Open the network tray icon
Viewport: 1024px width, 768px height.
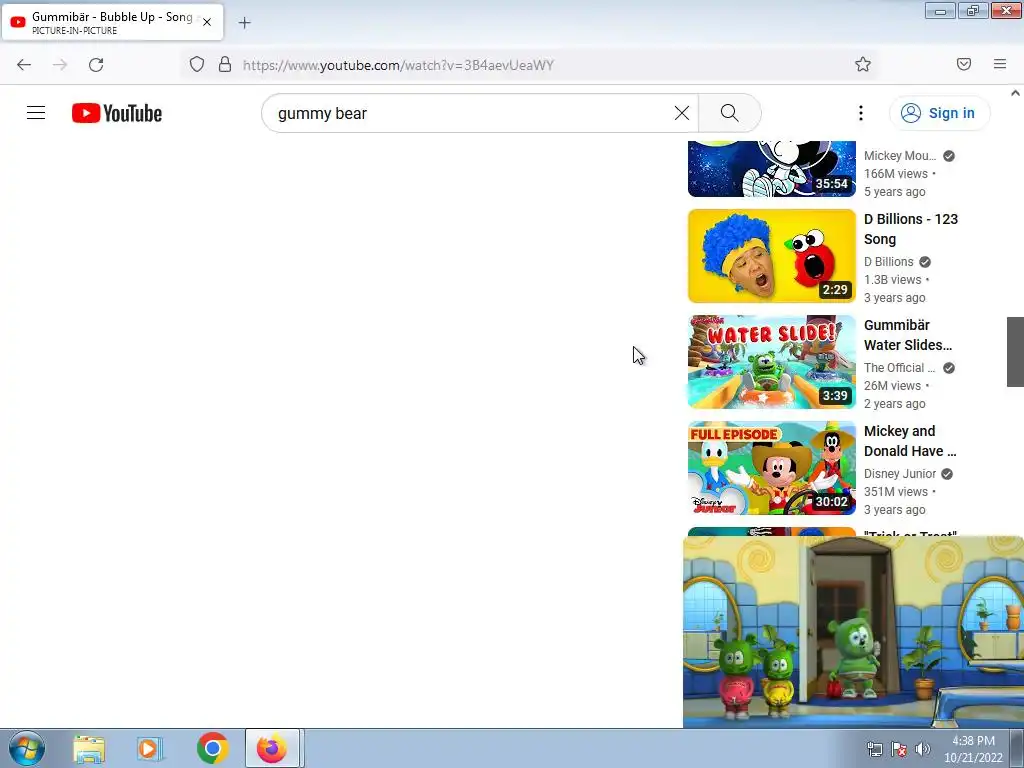click(x=874, y=749)
